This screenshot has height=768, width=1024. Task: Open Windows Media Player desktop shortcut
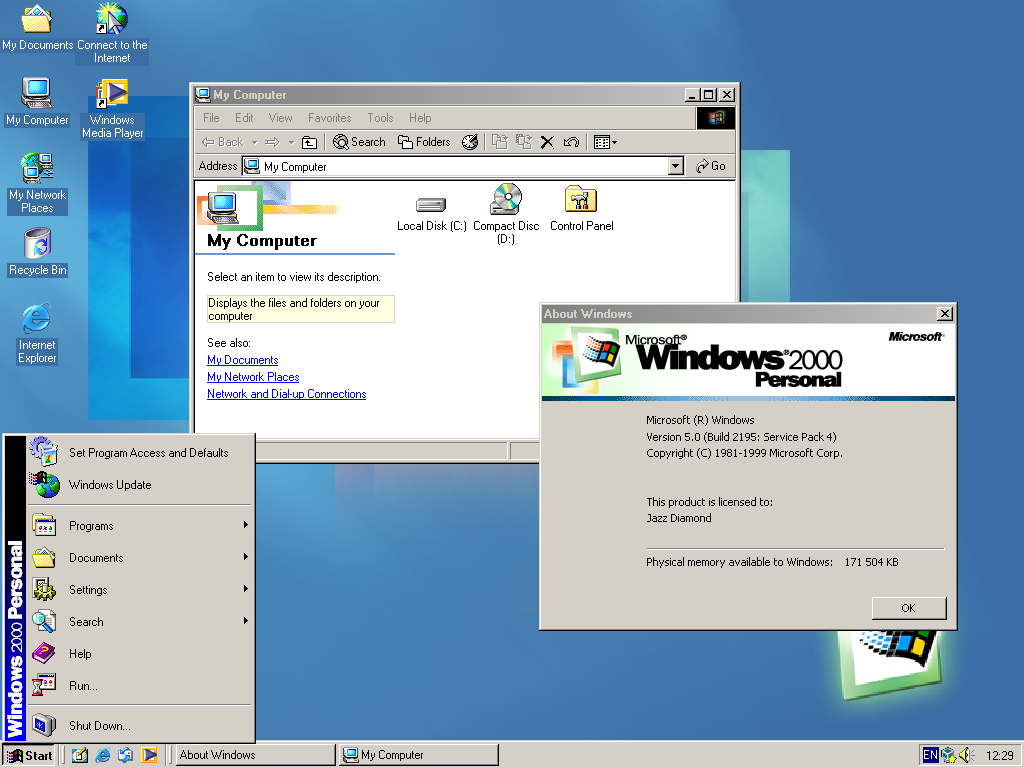pos(112,108)
